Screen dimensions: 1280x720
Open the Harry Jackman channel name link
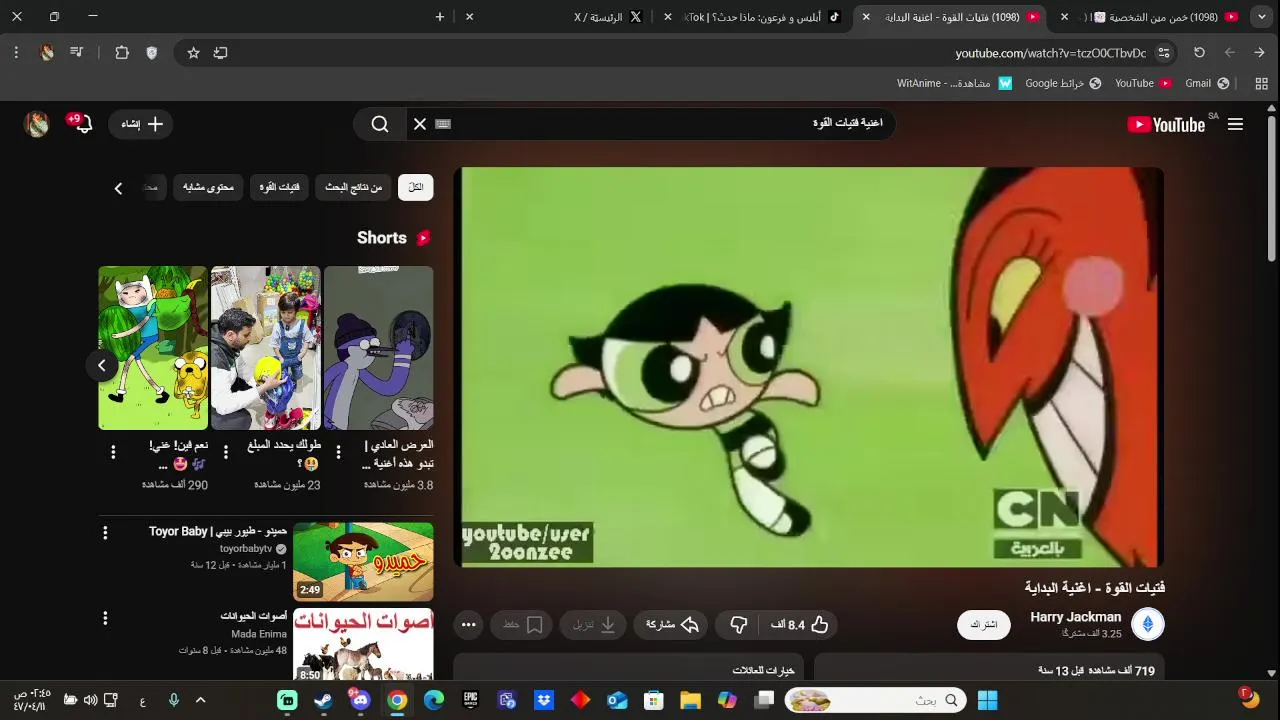(x=1076, y=617)
